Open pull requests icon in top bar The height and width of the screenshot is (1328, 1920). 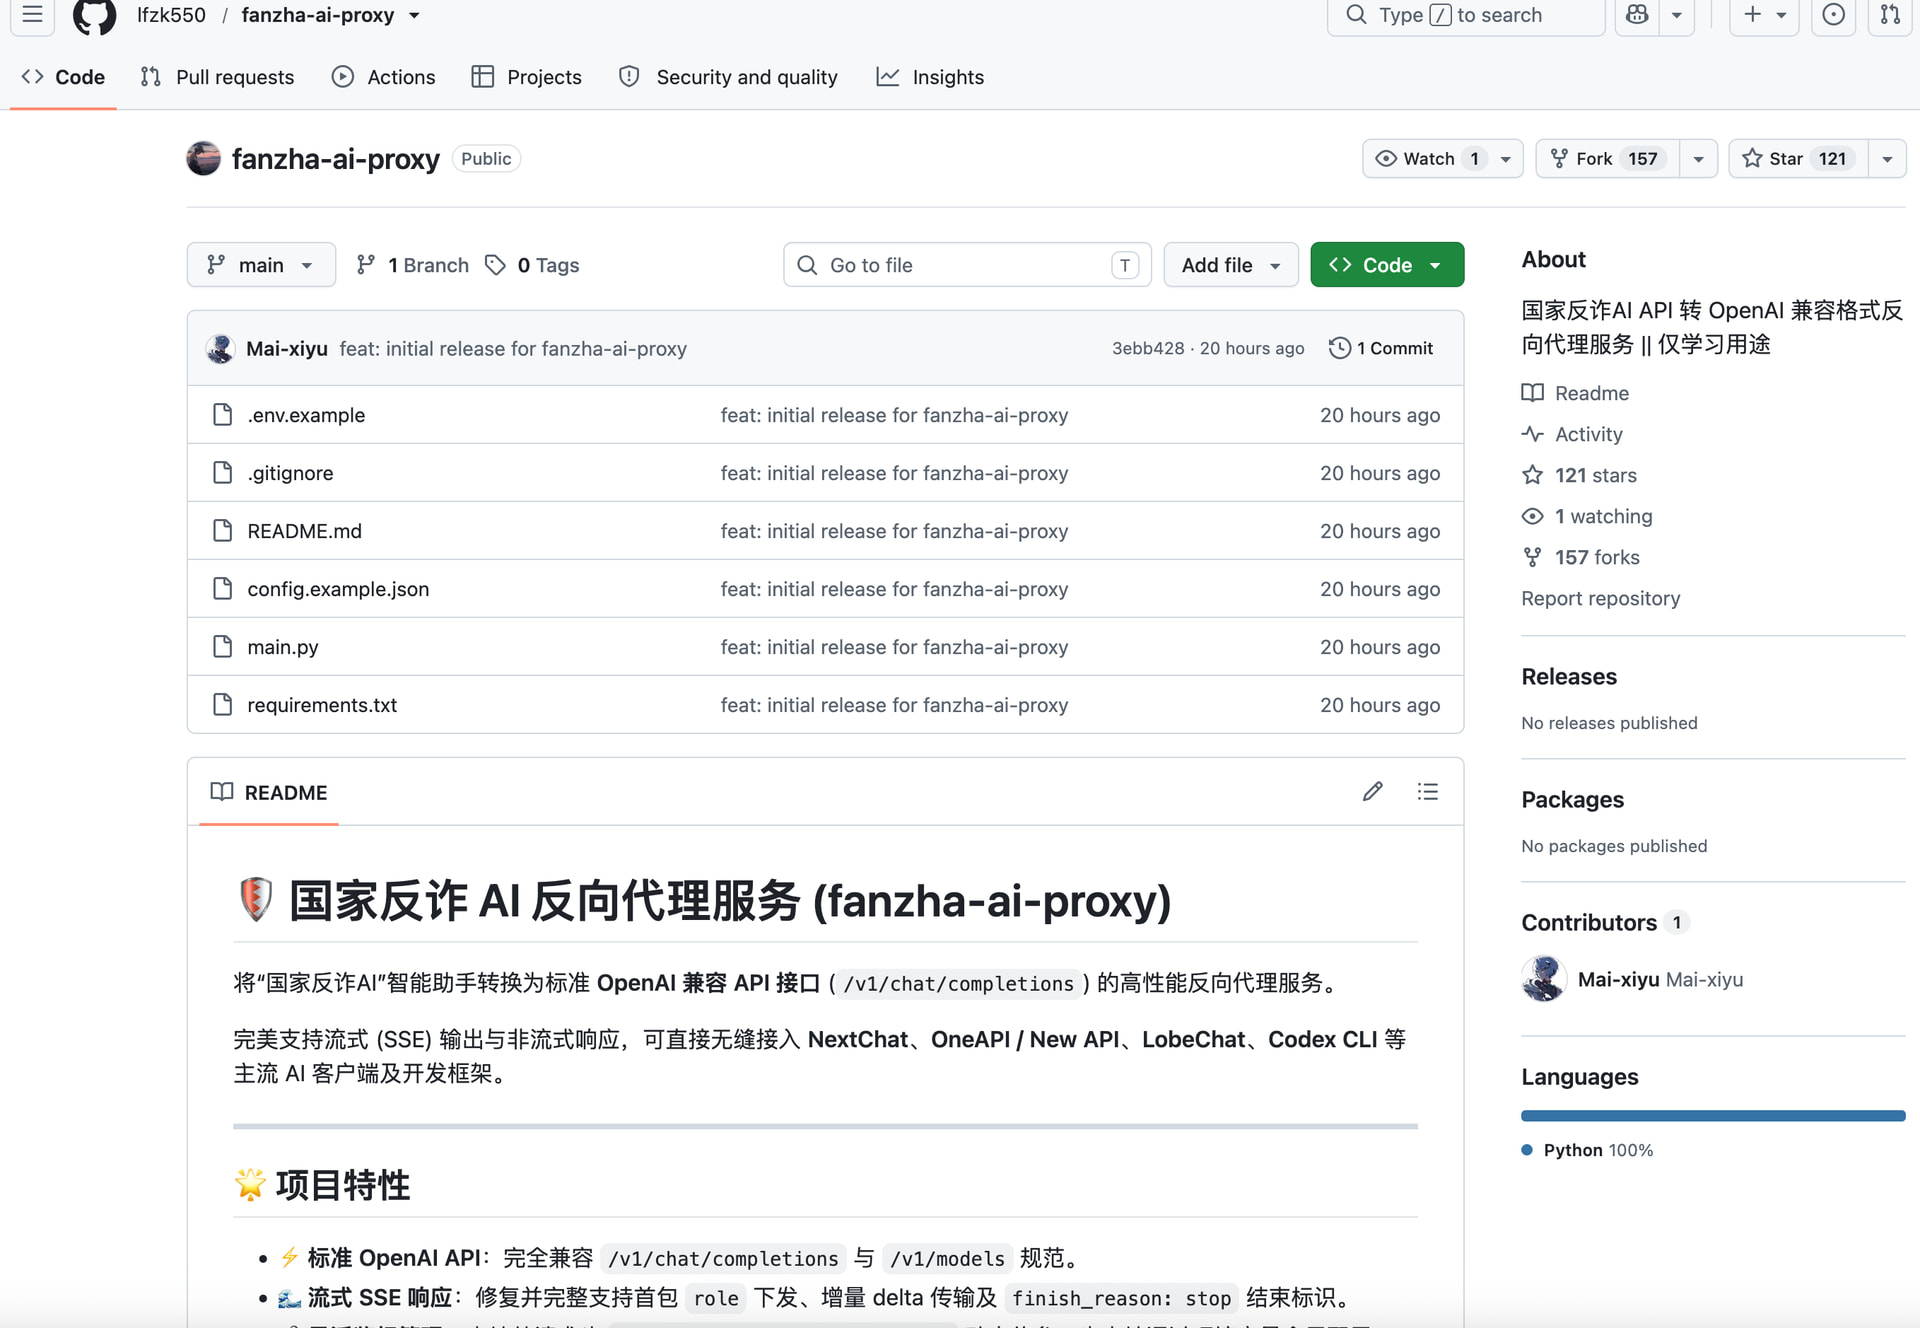(1890, 15)
